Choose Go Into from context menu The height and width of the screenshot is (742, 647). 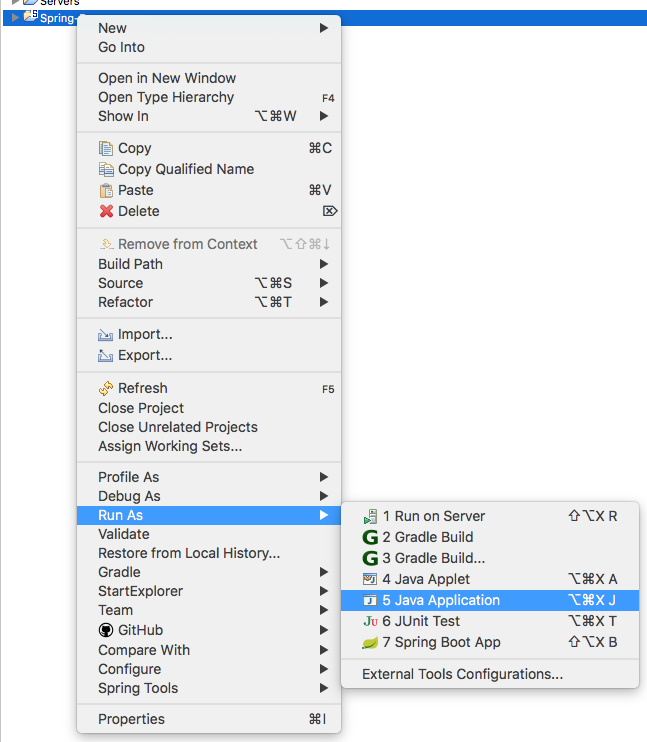pos(209,47)
